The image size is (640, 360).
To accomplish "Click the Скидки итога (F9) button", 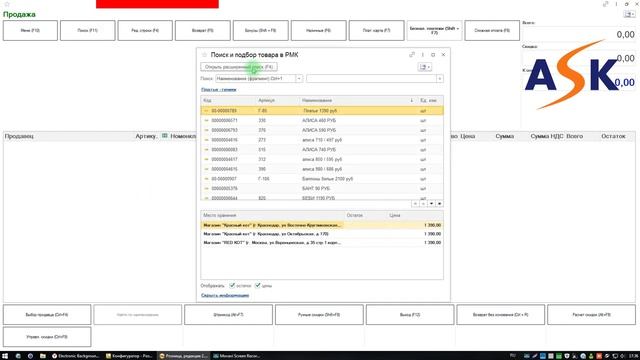I will pos(492,31).
